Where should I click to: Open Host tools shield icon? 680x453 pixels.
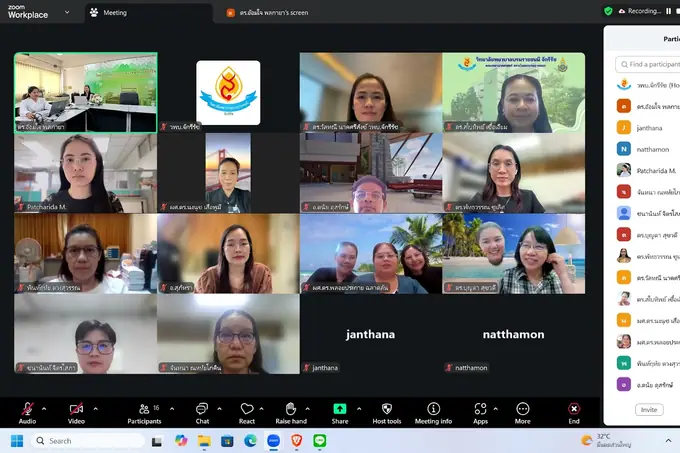pyautogui.click(x=387, y=409)
